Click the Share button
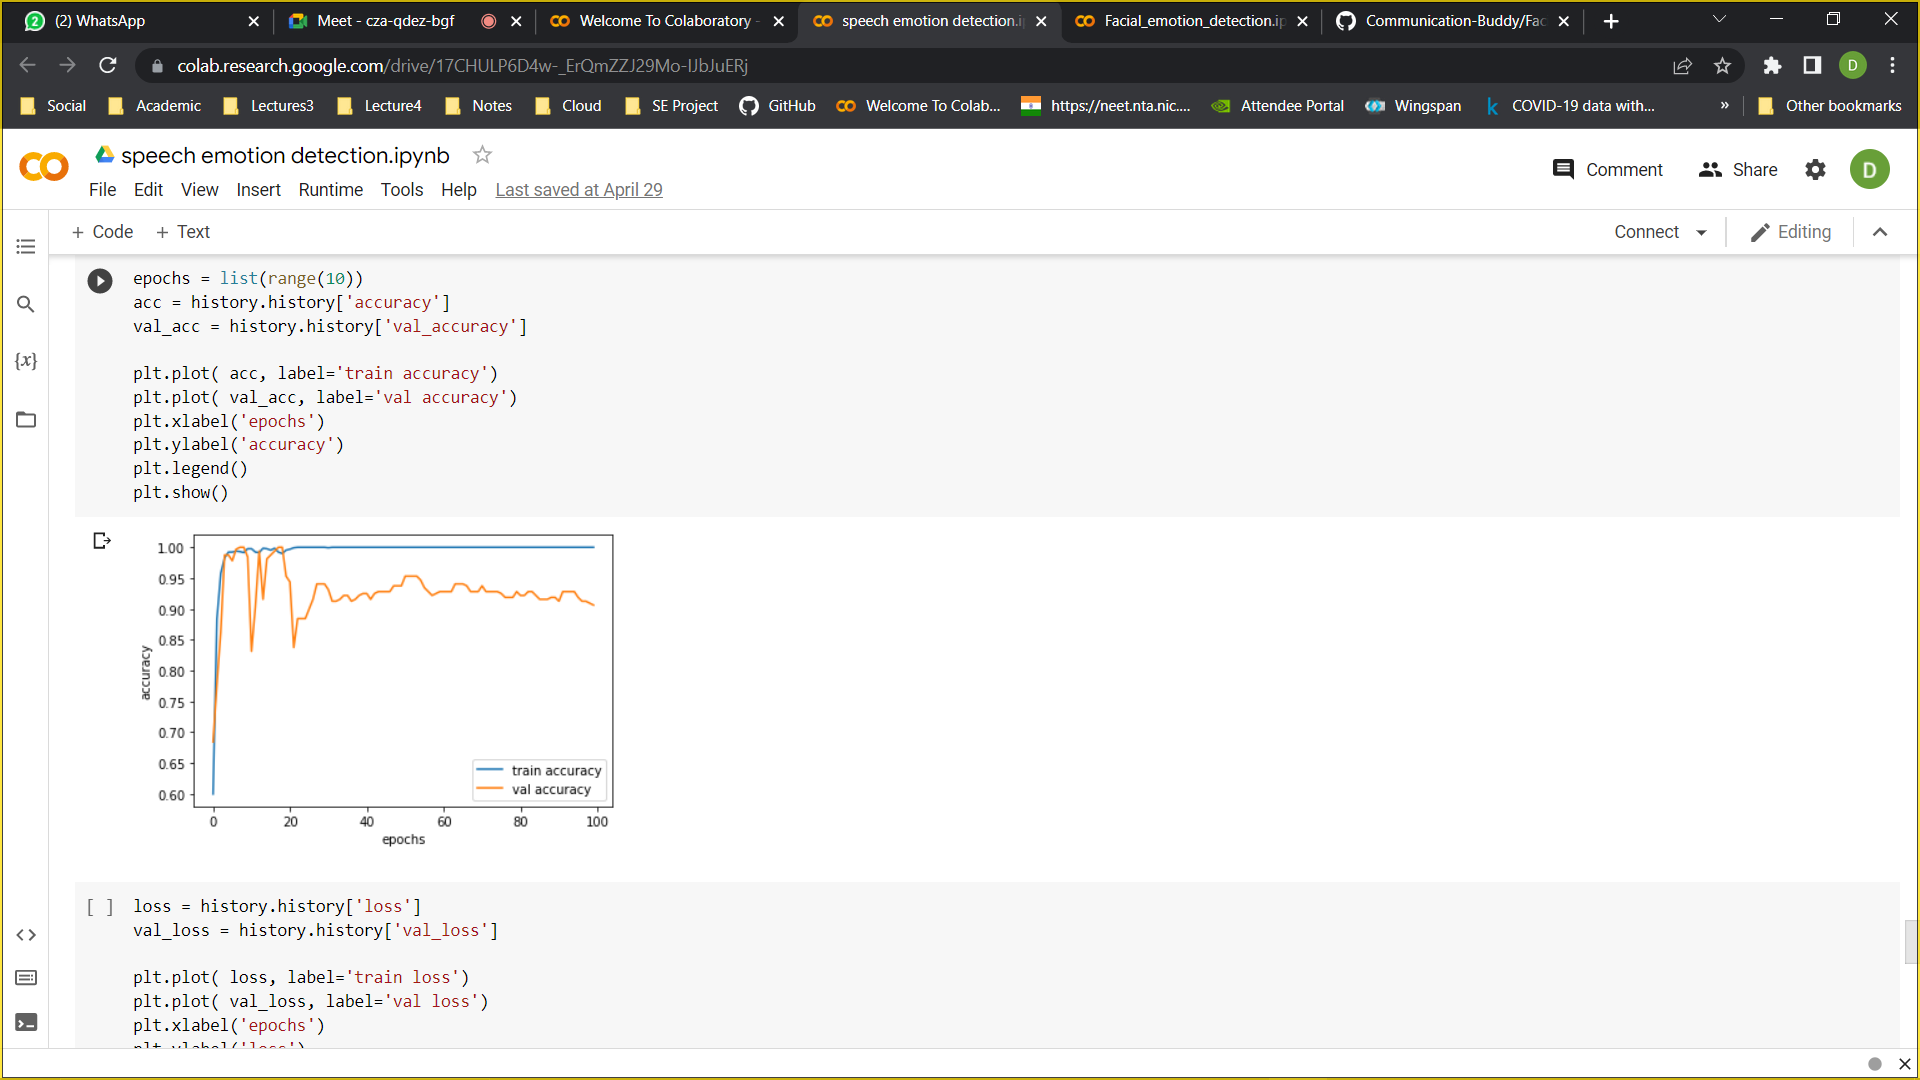1920x1080 pixels. tap(1738, 170)
